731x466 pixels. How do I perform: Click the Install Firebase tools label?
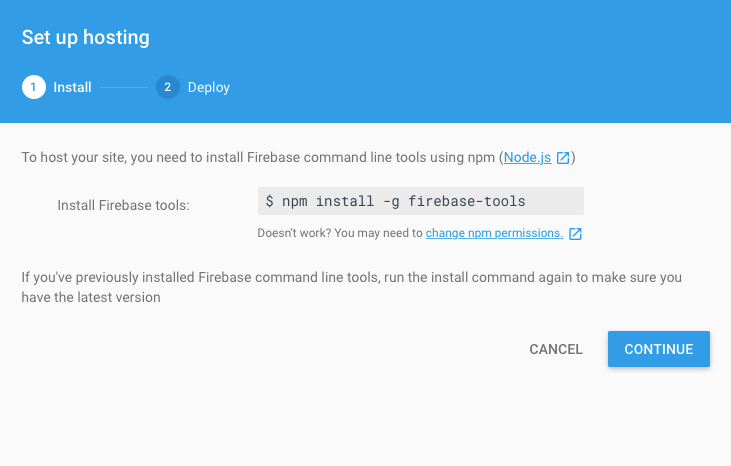pos(124,206)
